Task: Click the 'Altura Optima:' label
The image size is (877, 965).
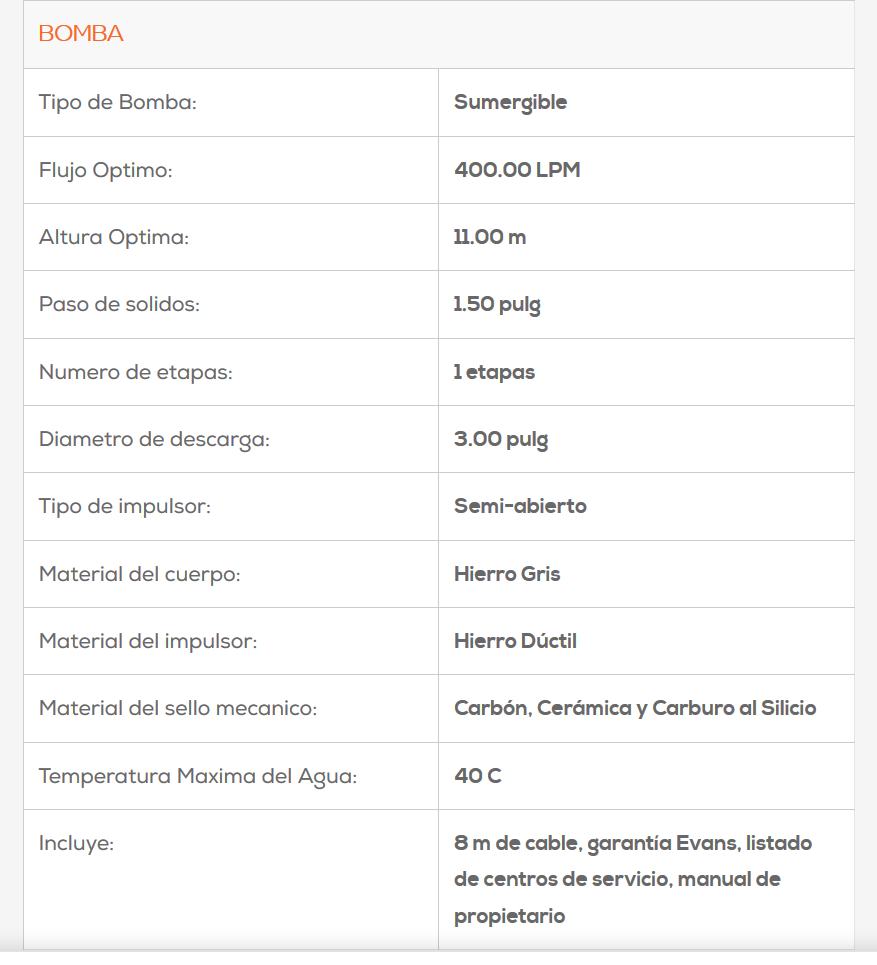Action: tap(114, 237)
